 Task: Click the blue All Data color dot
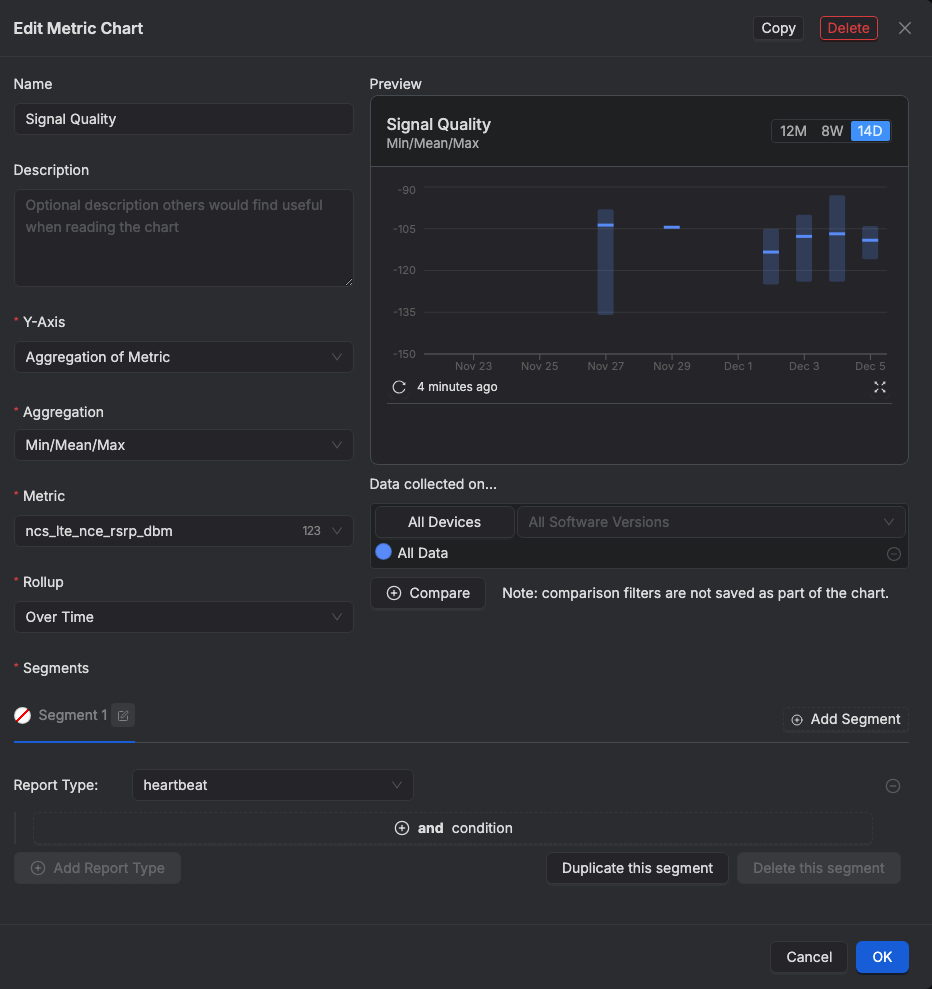point(383,552)
